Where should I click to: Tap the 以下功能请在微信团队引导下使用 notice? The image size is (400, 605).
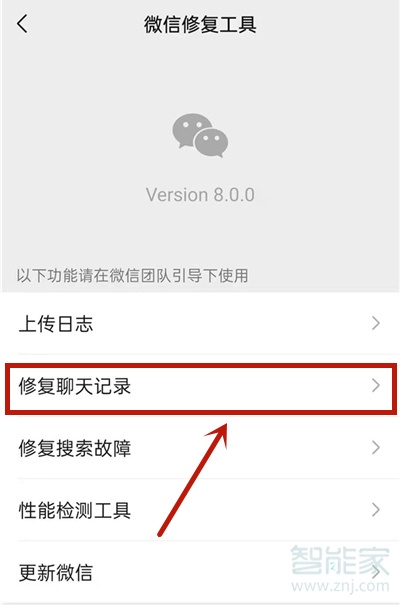132,275
